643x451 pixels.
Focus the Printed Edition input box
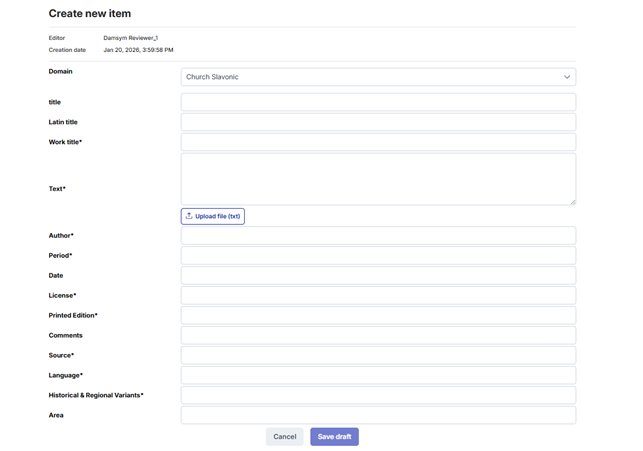(x=378, y=316)
